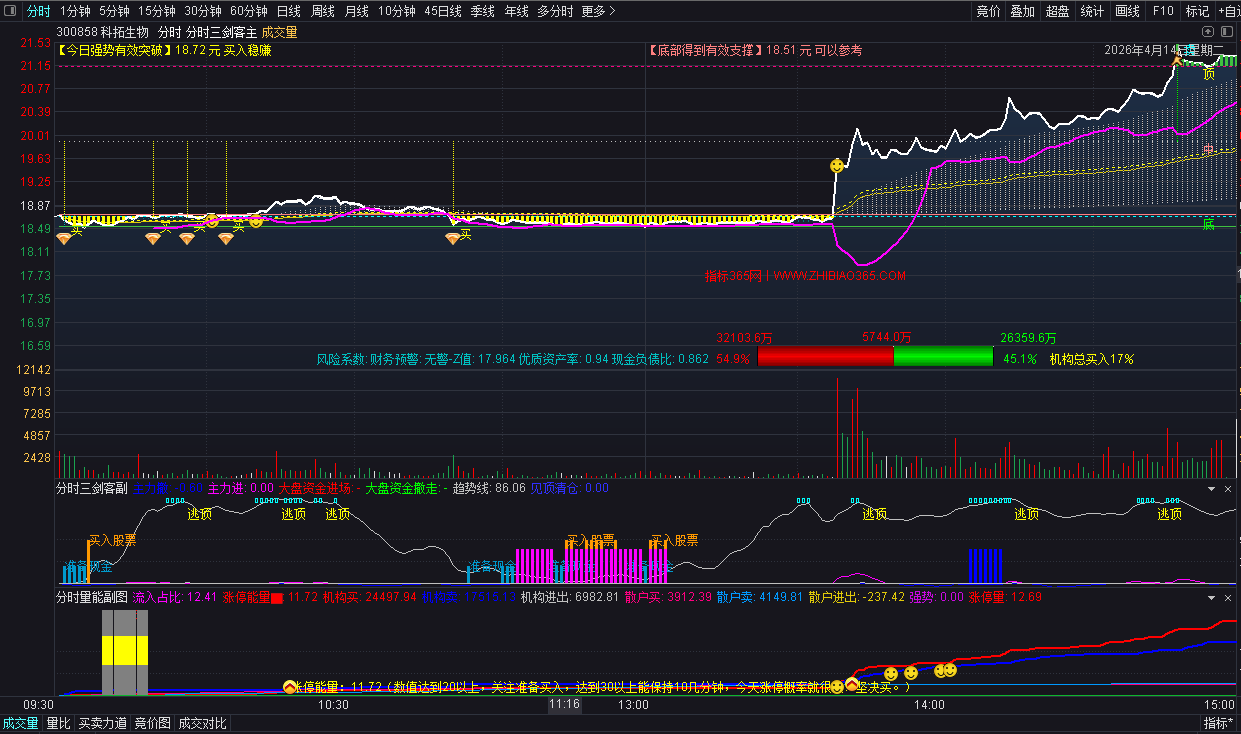Toggle the layout panel icon beside 分时 tab
The width and height of the screenshot is (1241, 734).
pyautogui.click(x=11, y=11)
